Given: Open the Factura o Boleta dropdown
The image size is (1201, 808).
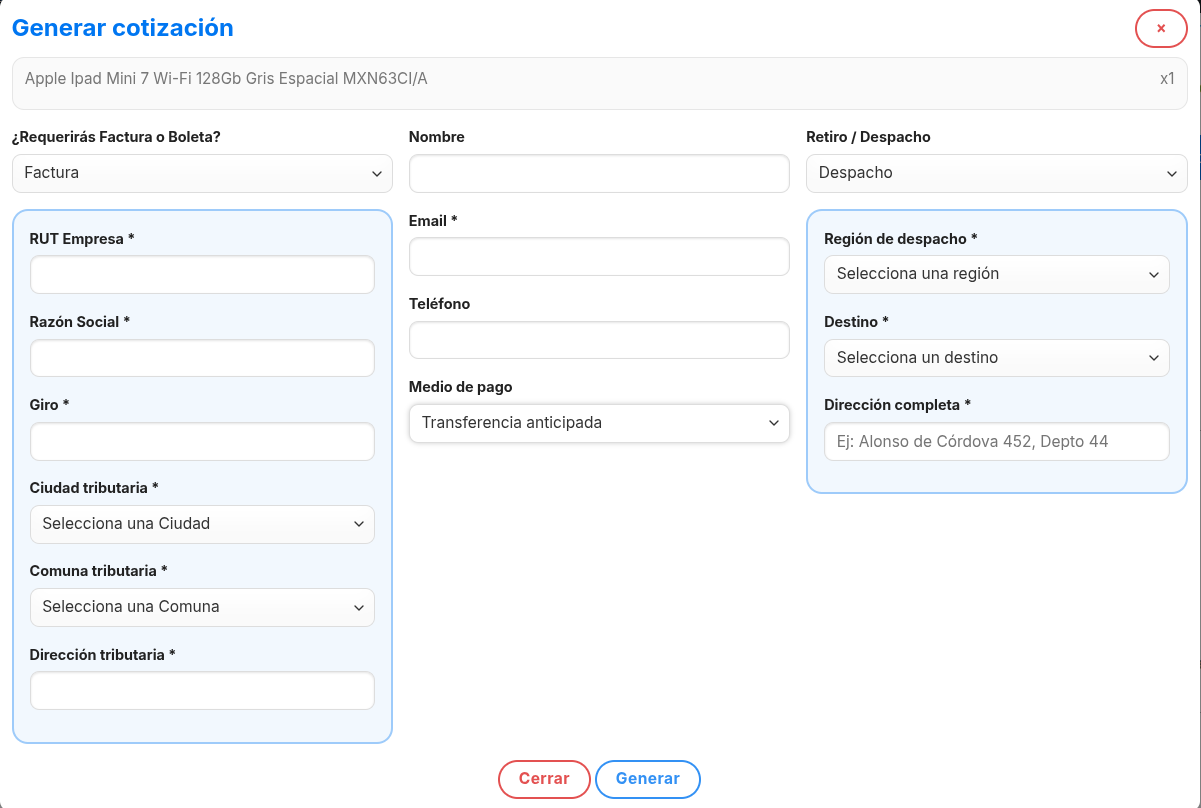Looking at the screenshot, I should (202, 173).
